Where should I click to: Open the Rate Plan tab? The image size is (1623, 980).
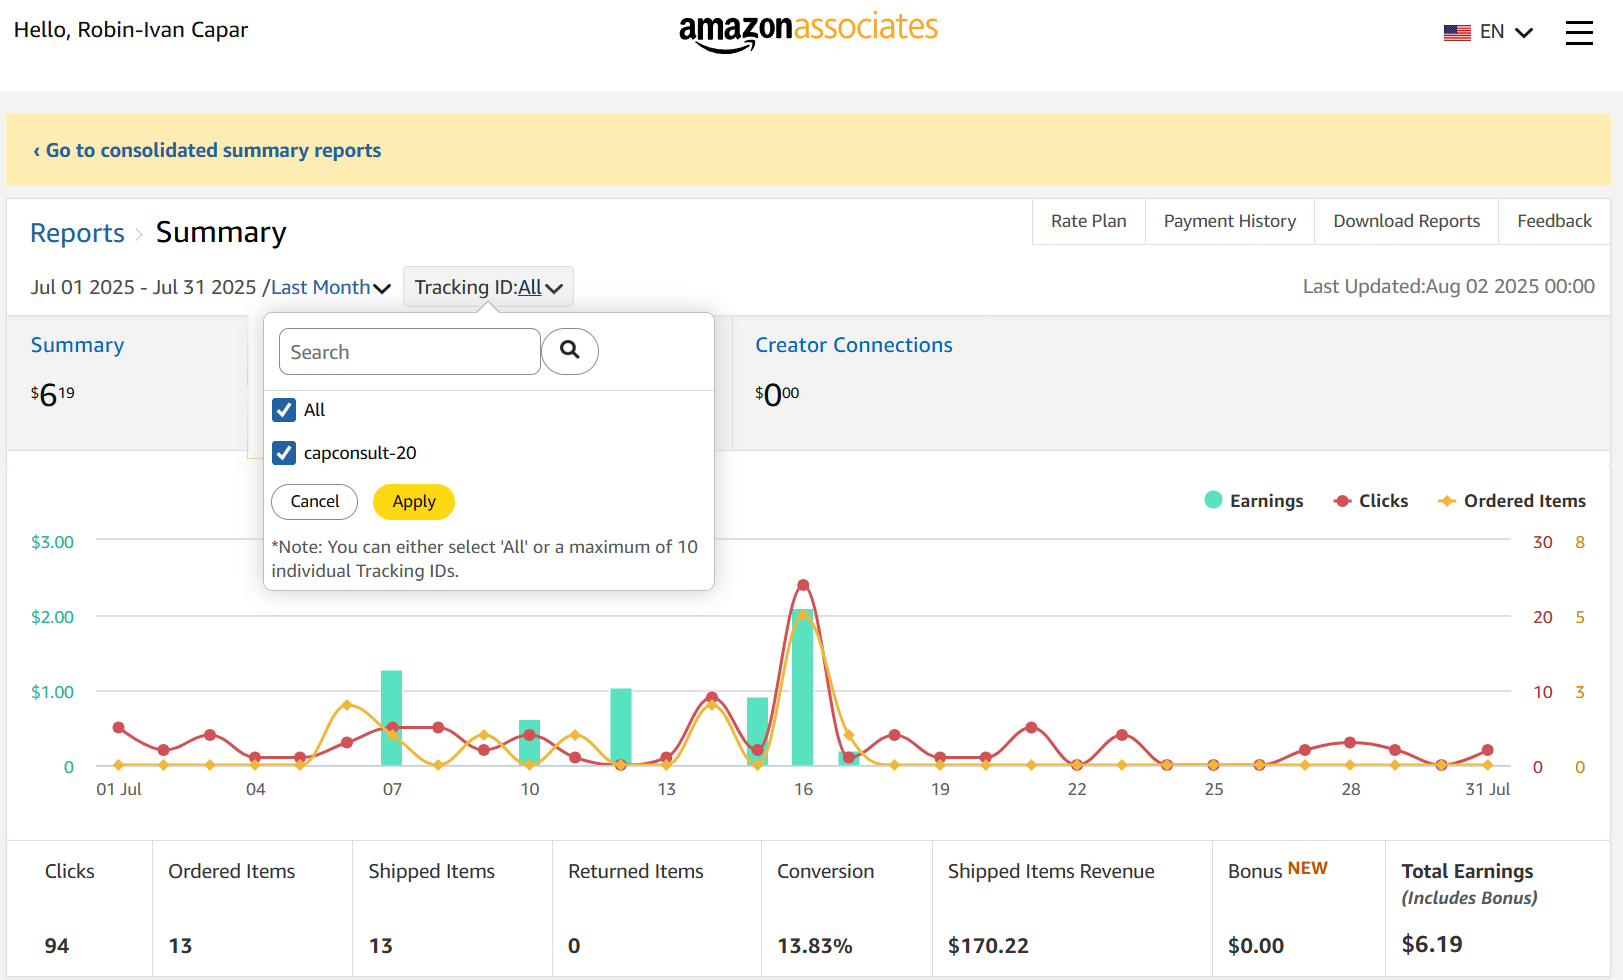pos(1088,221)
